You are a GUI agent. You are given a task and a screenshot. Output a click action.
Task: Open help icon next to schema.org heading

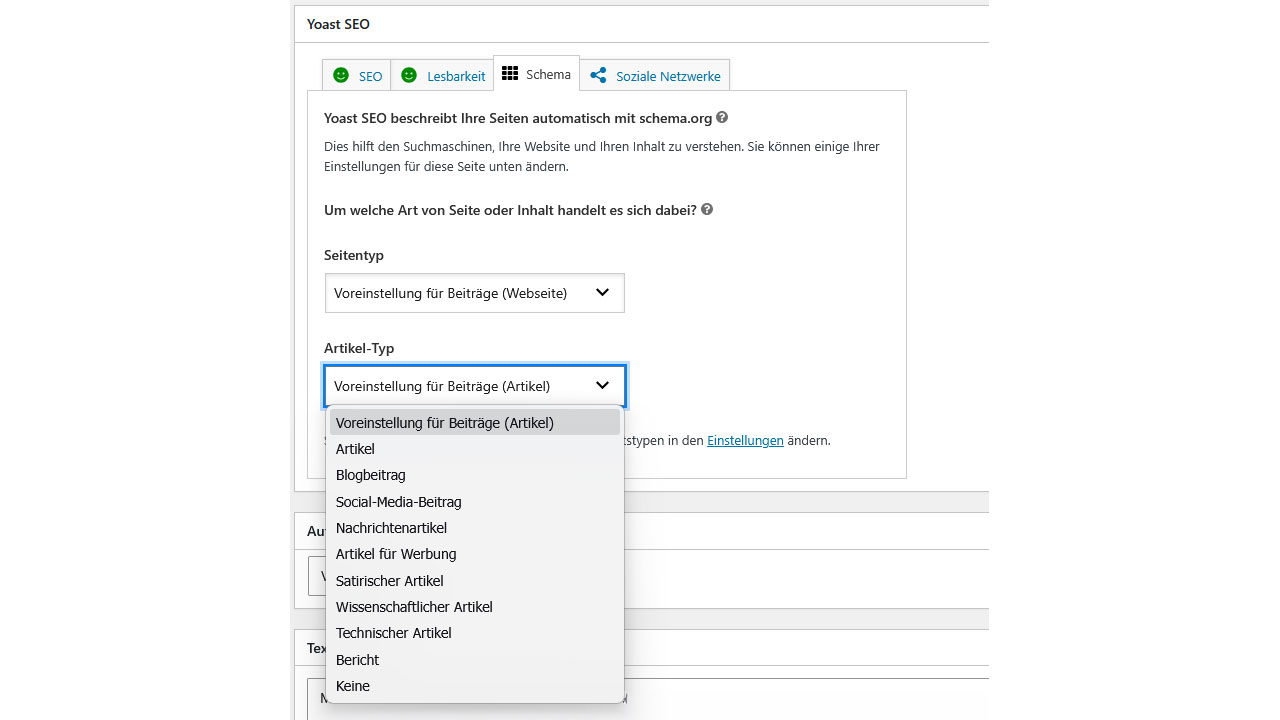(722, 118)
